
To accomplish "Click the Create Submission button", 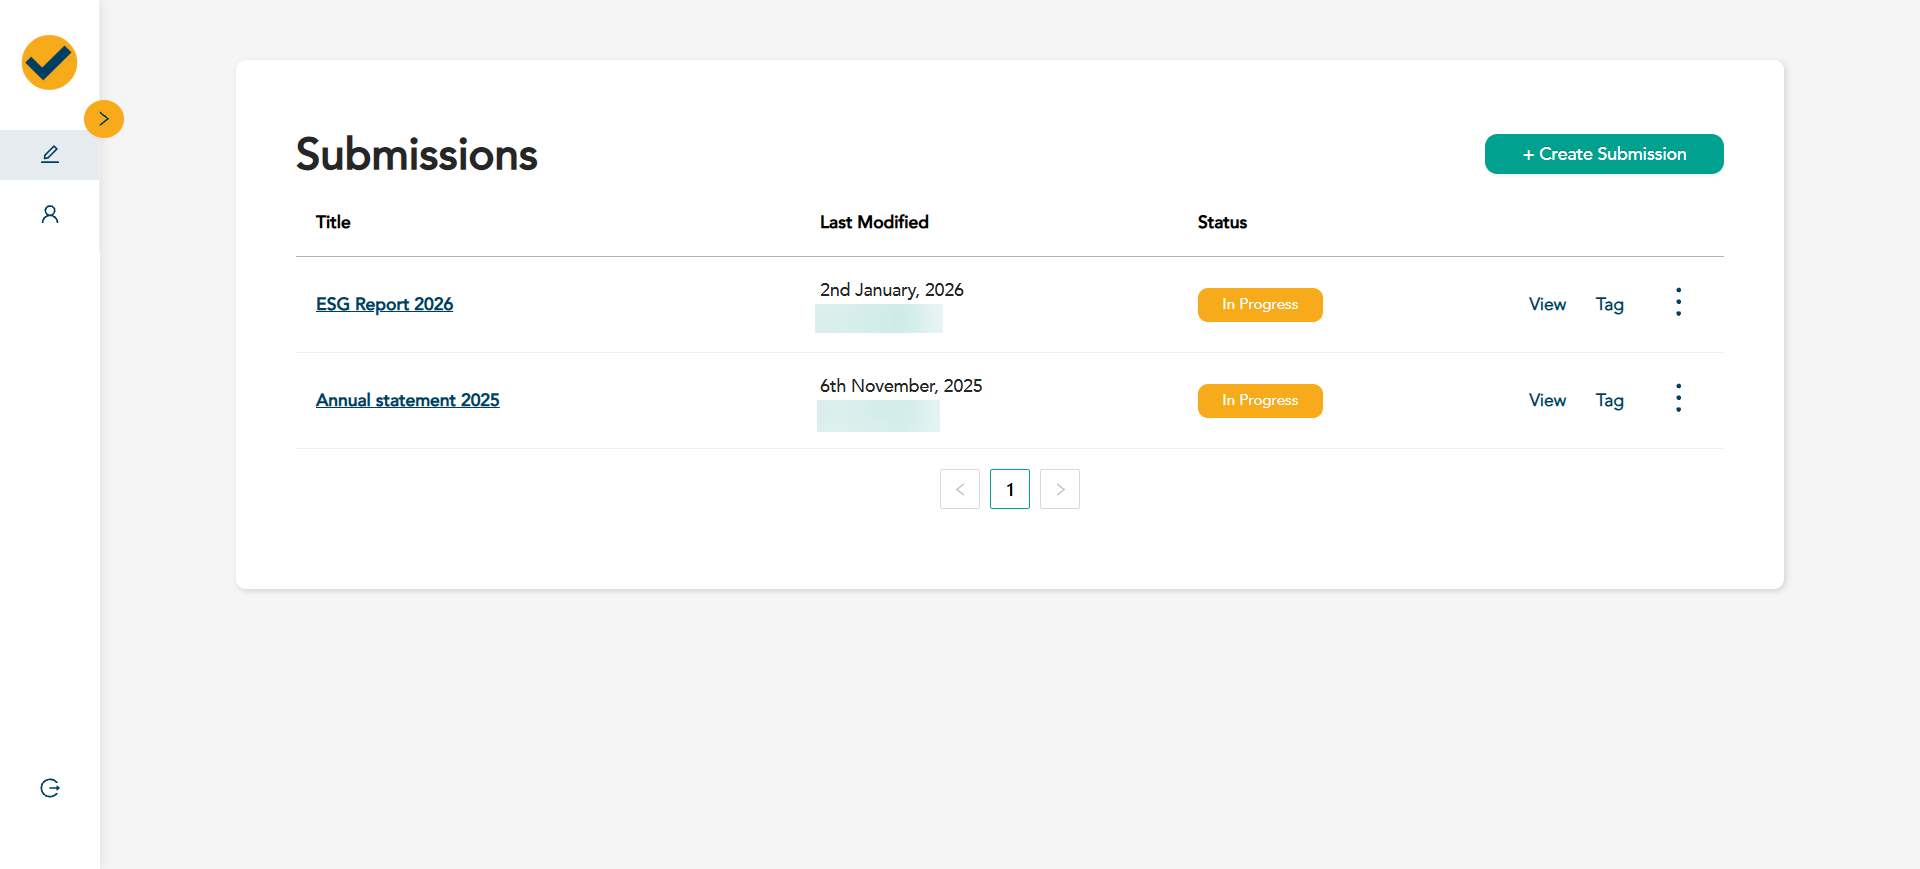I will pos(1603,154).
